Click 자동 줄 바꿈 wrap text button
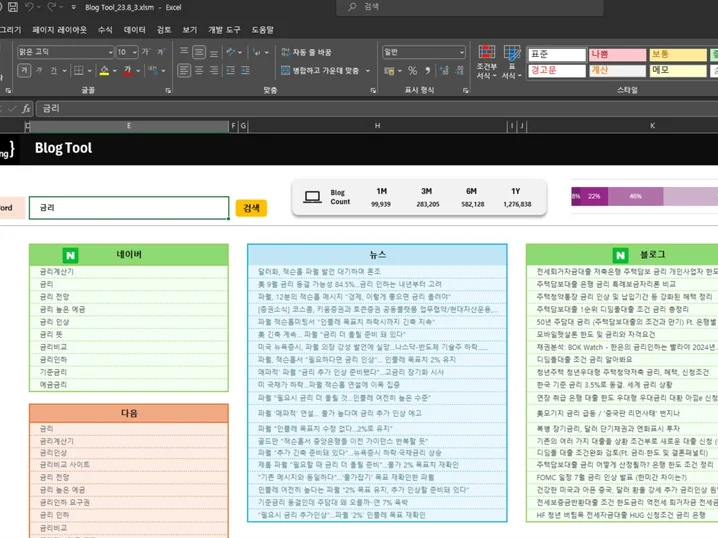This screenshot has height=538, width=718. point(306,52)
